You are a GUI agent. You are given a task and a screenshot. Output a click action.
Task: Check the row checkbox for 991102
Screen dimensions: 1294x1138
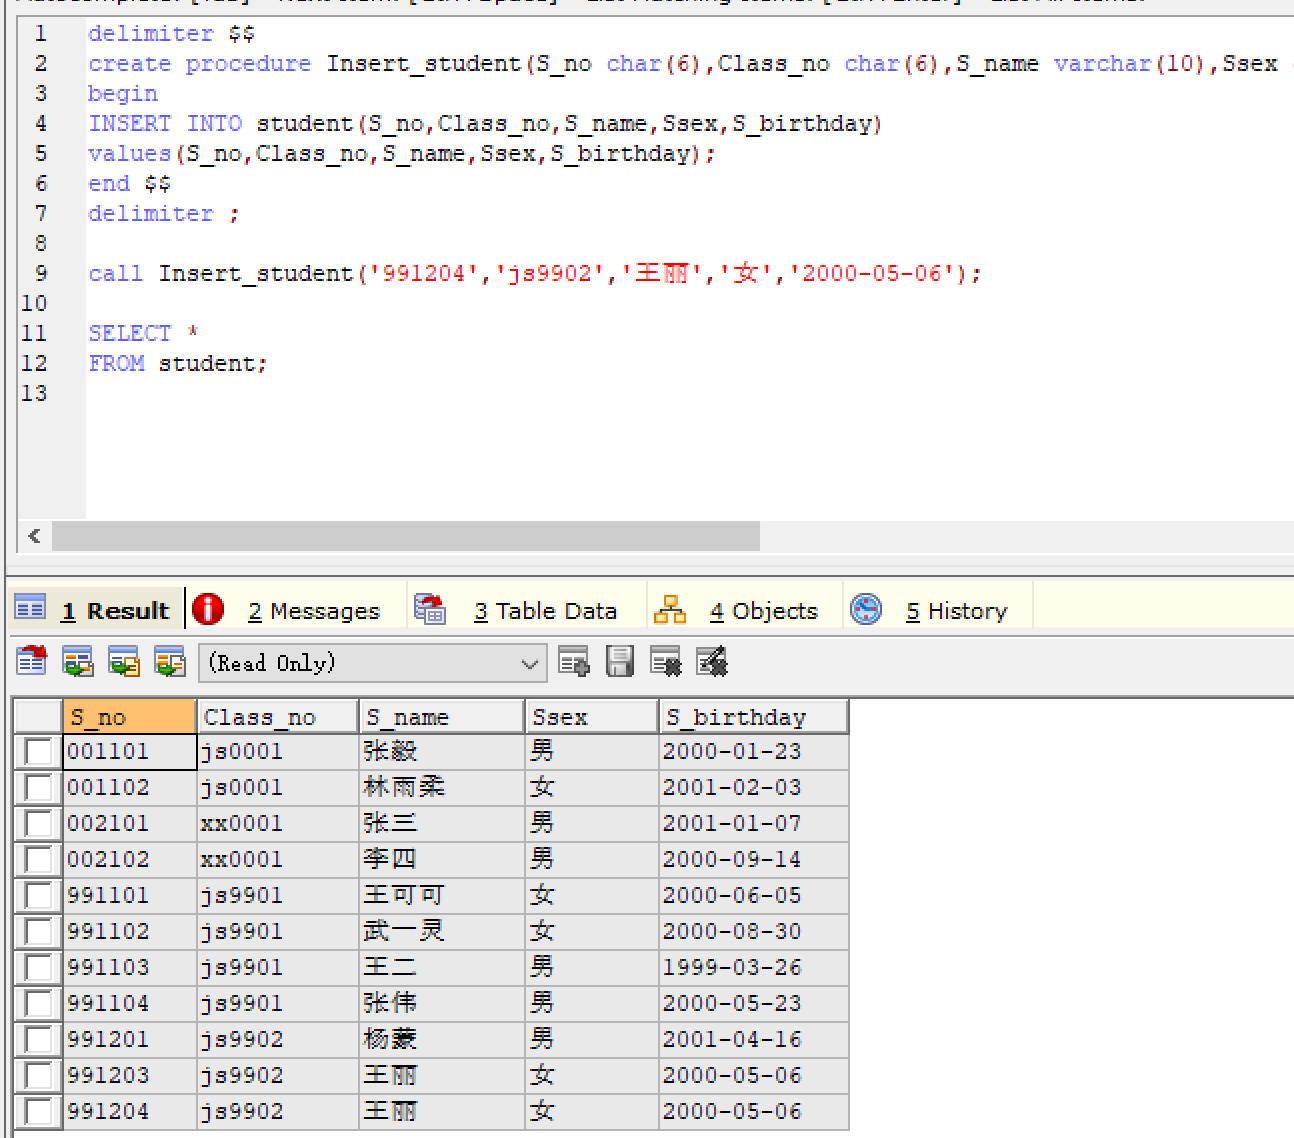tap(39, 932)
